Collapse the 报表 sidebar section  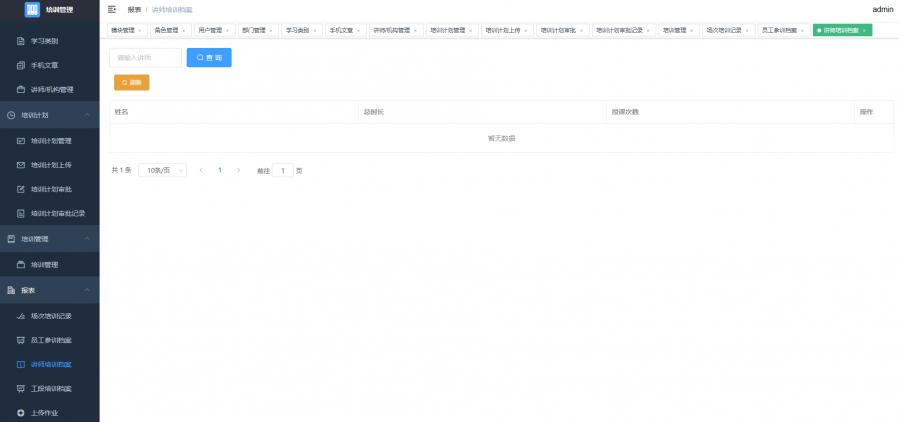[x=87, y=290]
